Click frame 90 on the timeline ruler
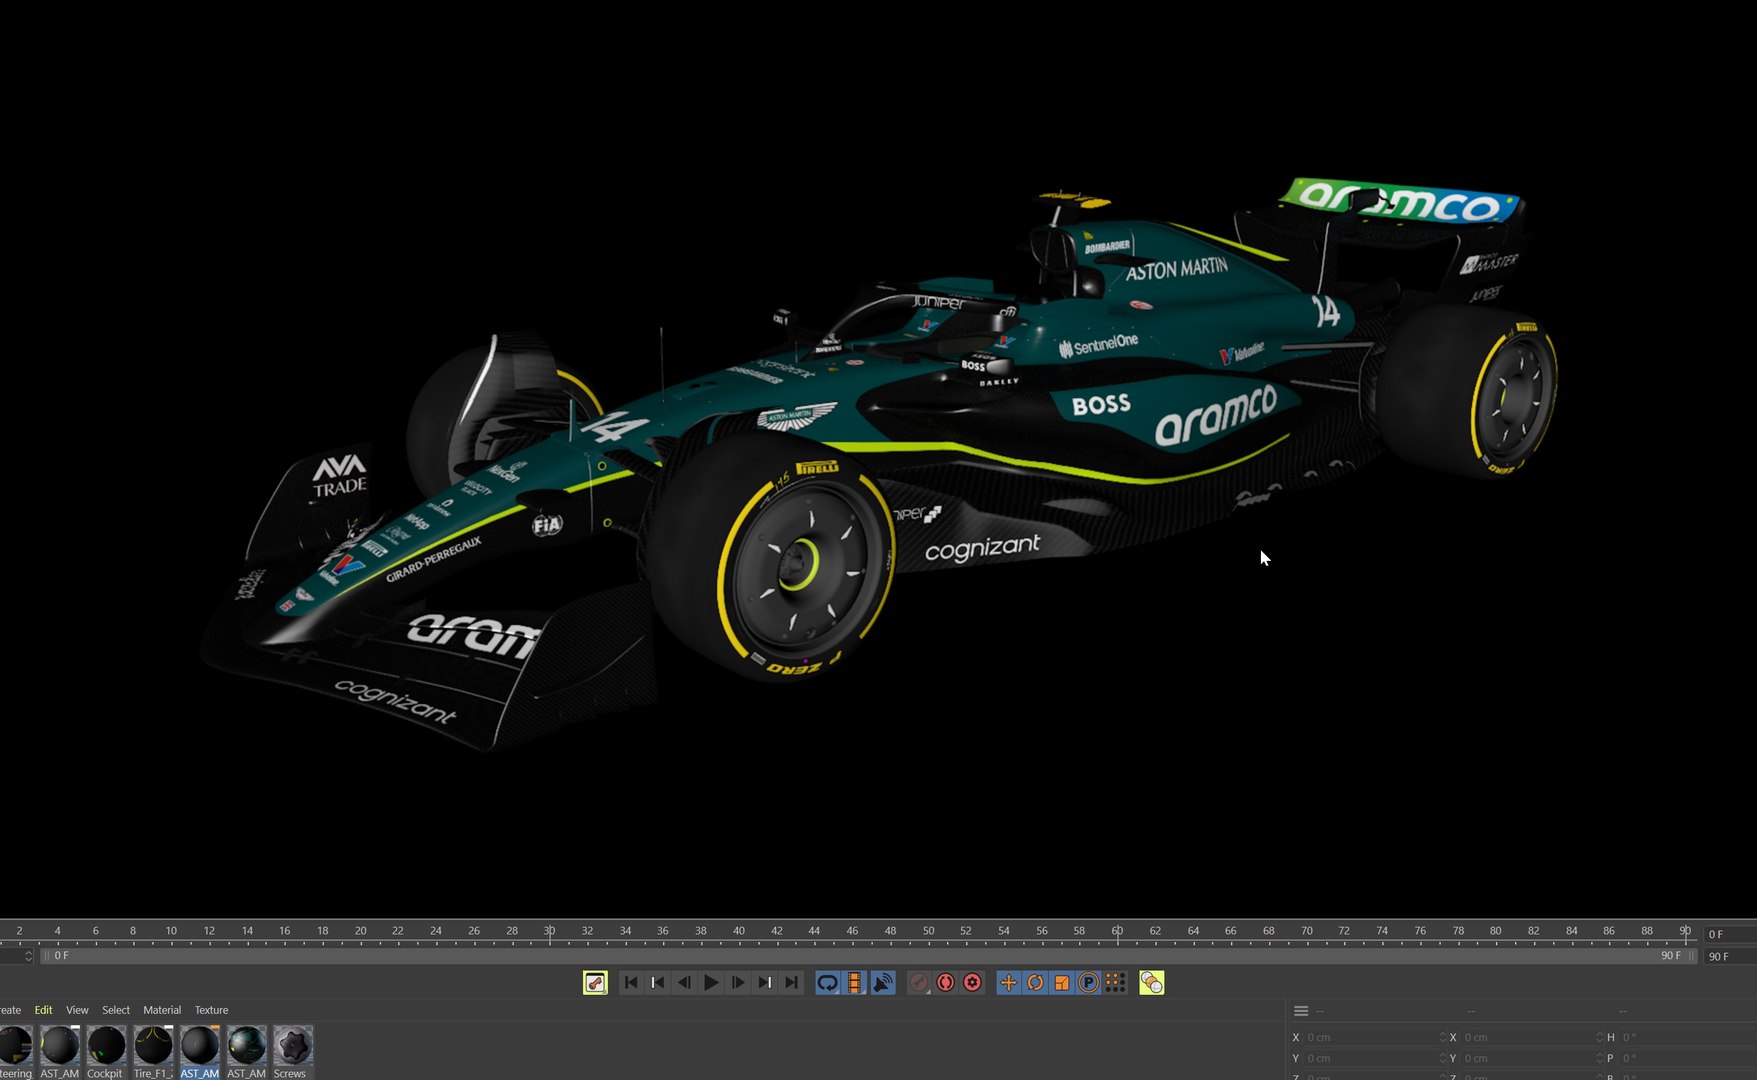The image size is (1757, 1080). pos(1685,931)
